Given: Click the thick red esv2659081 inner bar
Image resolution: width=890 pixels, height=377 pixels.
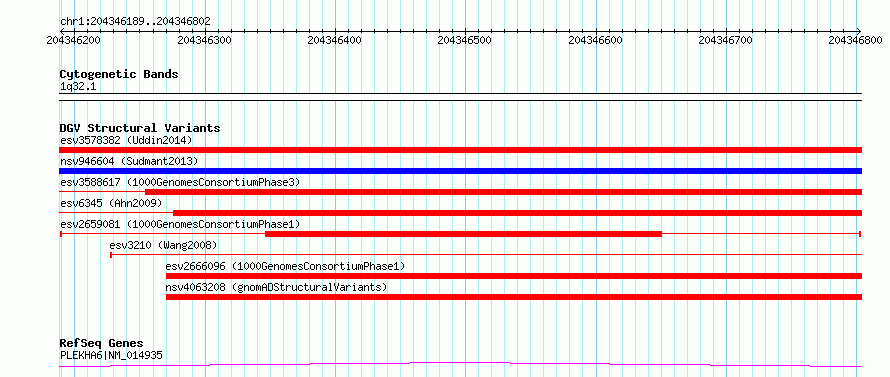Looking at the screenshot, I should (x=463, y=234).
